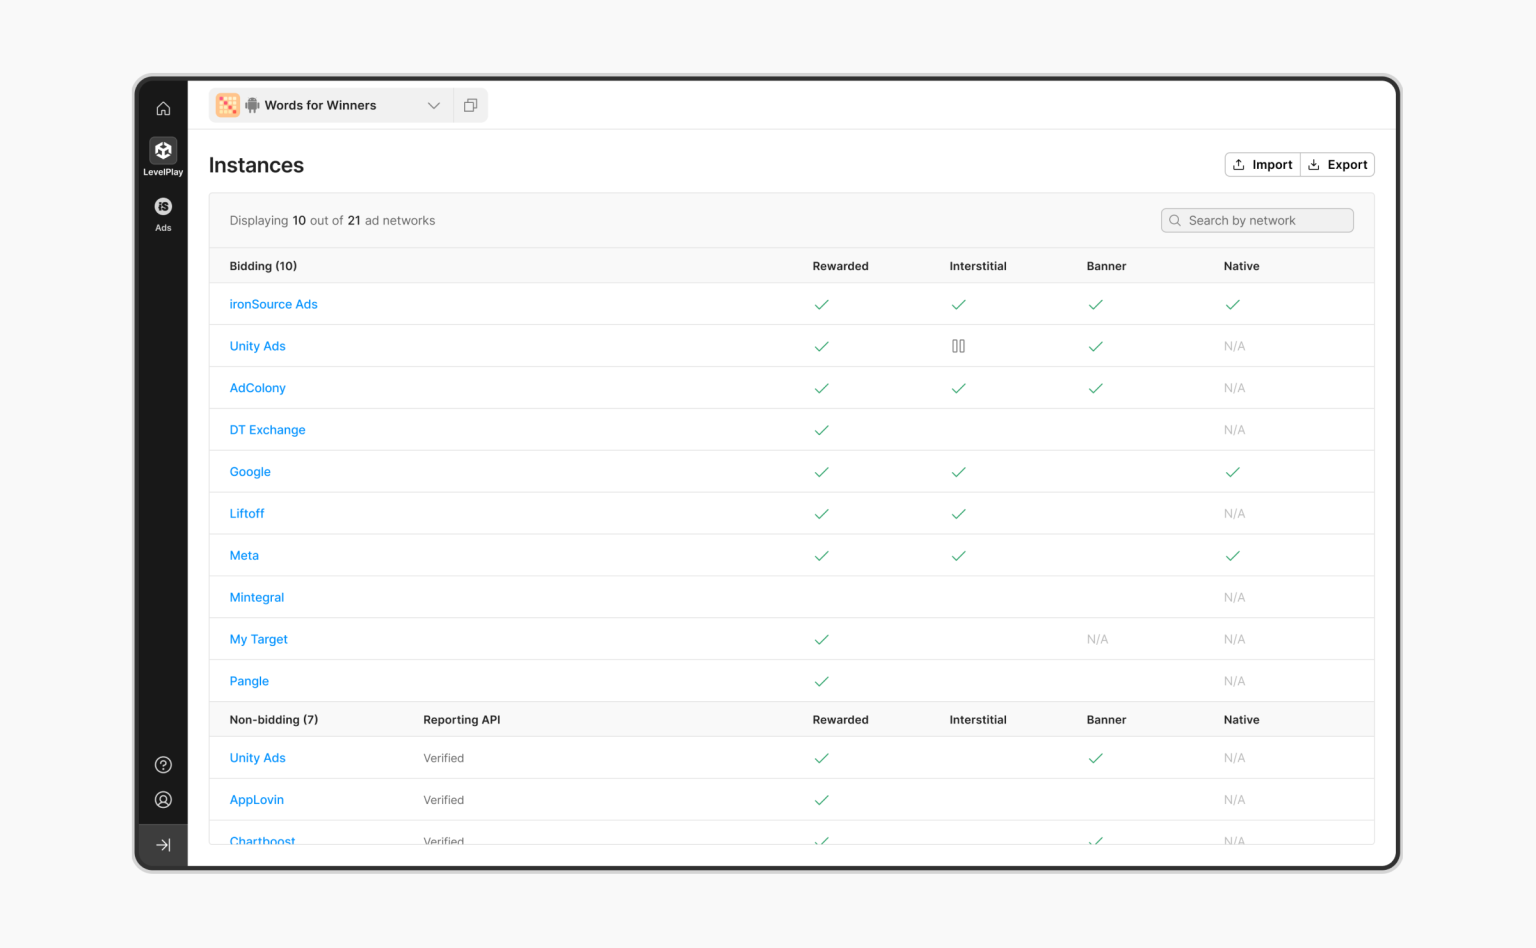
Task: Open the Home sidebar icon
Action: coord(163,108)
